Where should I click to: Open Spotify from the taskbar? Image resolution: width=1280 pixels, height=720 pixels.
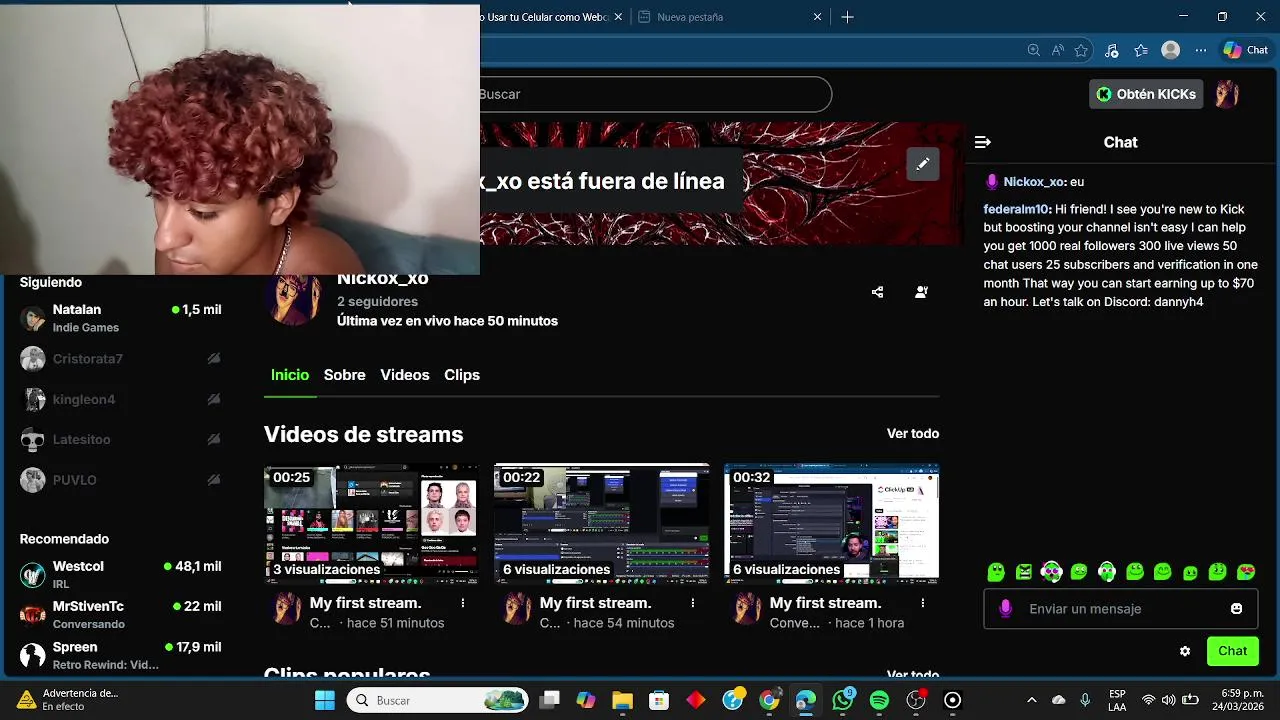click(879, 700)
